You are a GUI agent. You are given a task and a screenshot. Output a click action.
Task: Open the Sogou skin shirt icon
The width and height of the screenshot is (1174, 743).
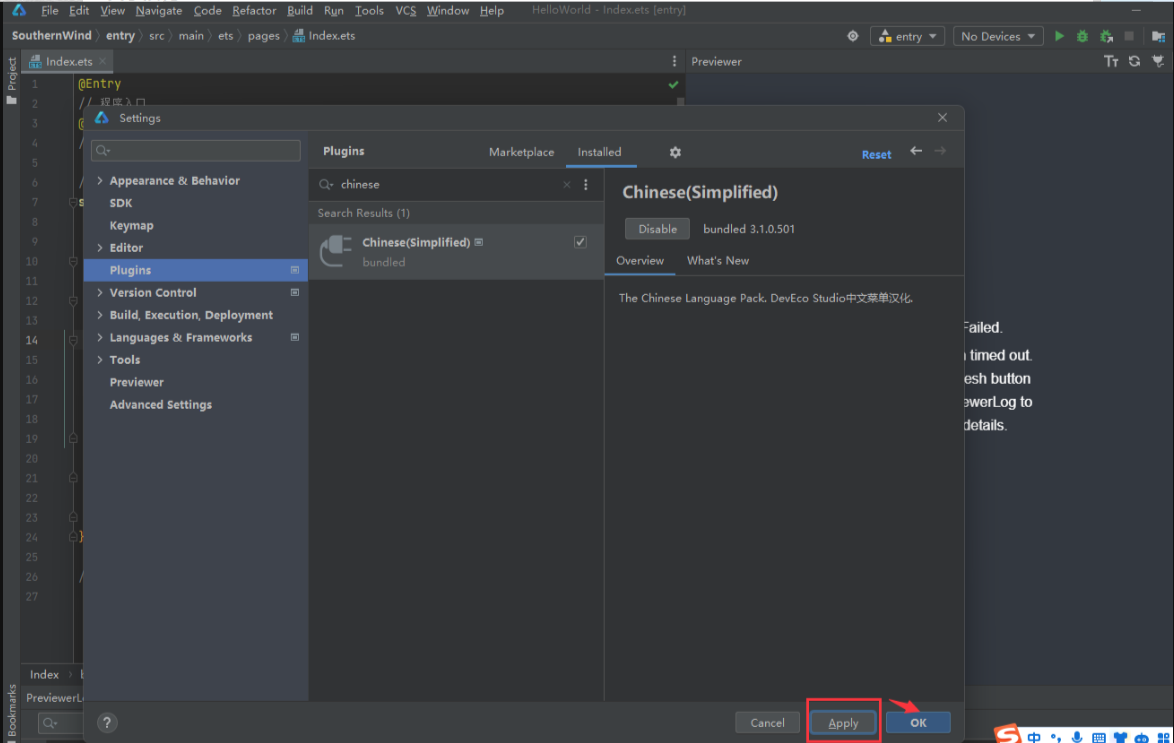1120,738
